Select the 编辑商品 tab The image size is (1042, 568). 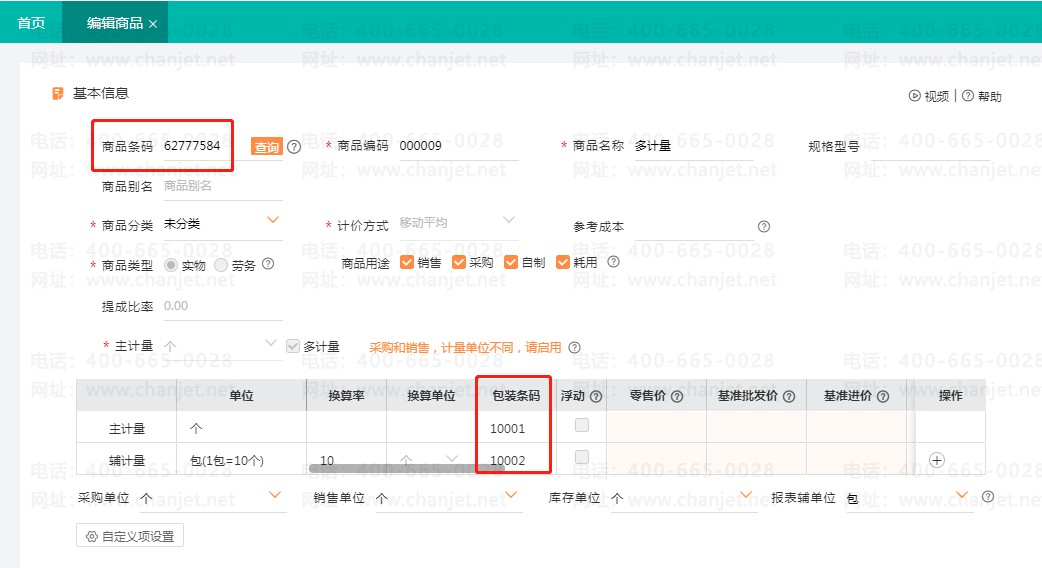(115, 23)
